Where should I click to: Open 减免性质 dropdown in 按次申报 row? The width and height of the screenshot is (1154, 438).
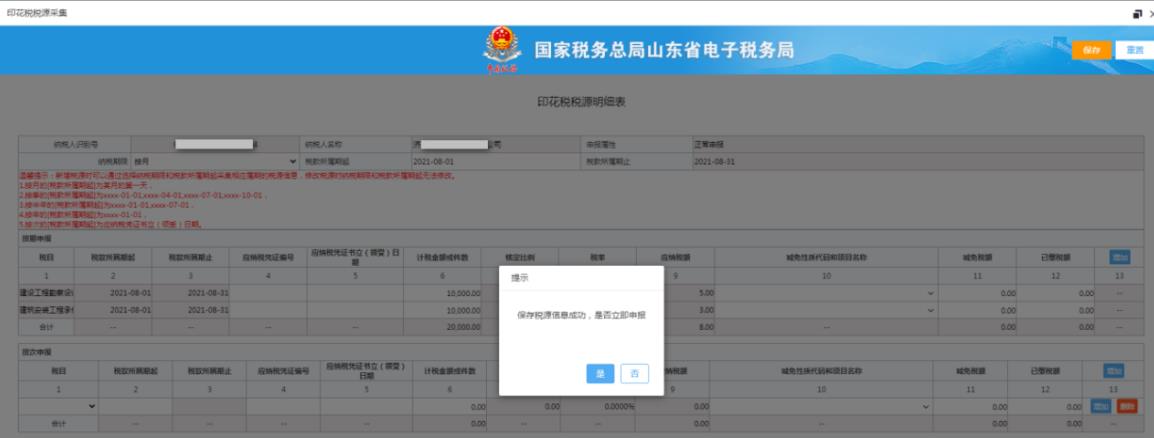tap(925, 407)
